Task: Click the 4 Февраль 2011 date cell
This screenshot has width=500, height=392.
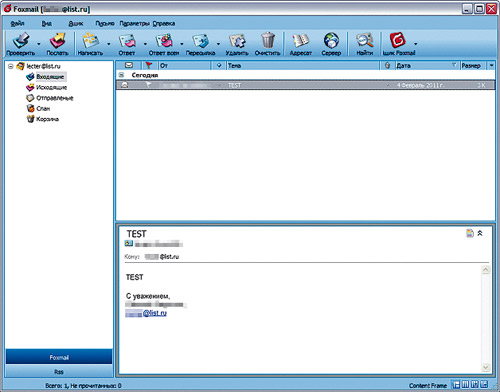Action: click(x=420, y=85)
